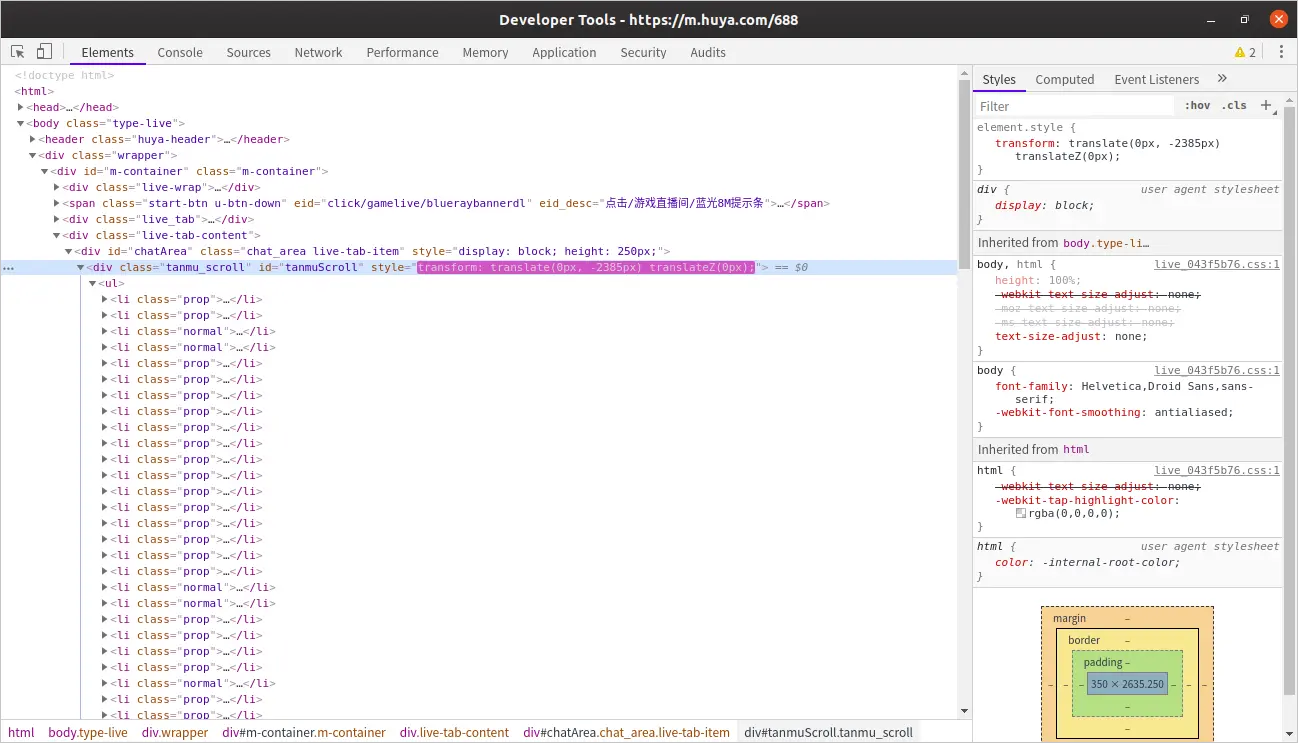Open the Network tab
1298x743 pixels.
(x=318, y=52)
